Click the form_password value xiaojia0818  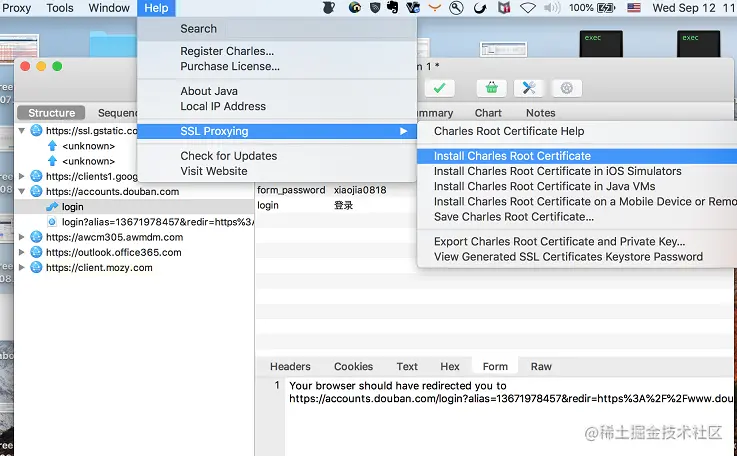point(360,190)
